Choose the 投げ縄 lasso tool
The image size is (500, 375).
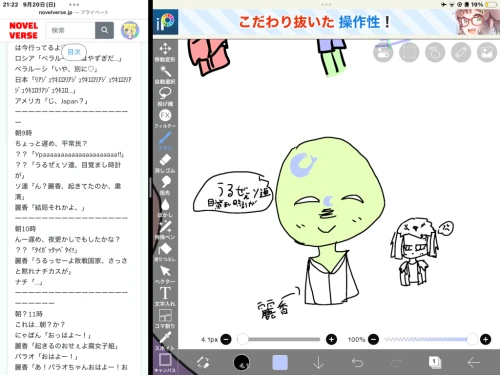click(x=165, y=97)
